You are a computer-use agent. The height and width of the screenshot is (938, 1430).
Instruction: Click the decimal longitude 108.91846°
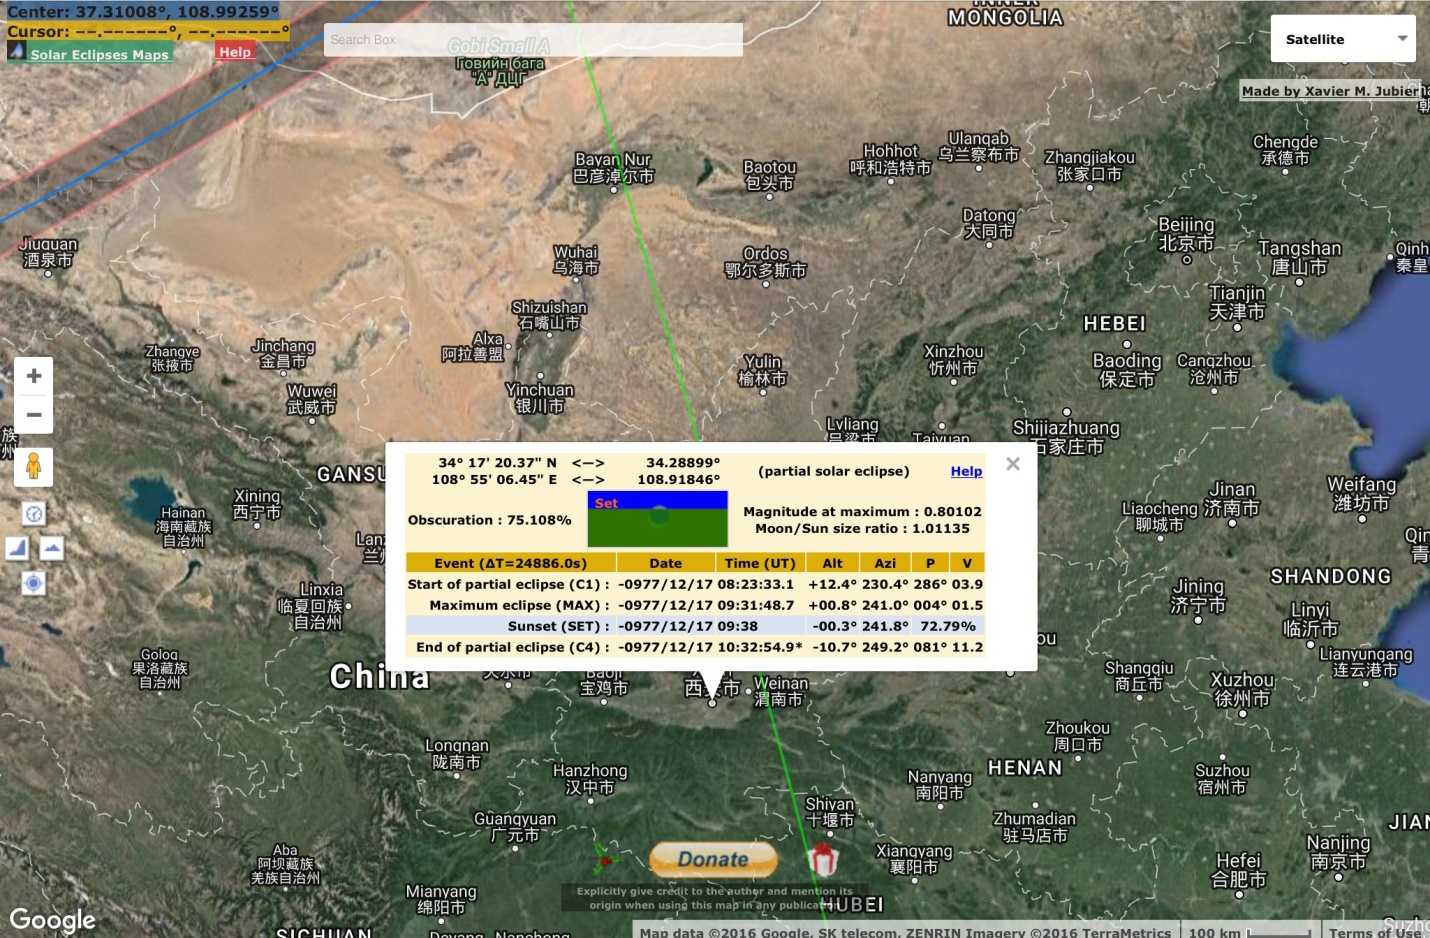tap(679, 479)
